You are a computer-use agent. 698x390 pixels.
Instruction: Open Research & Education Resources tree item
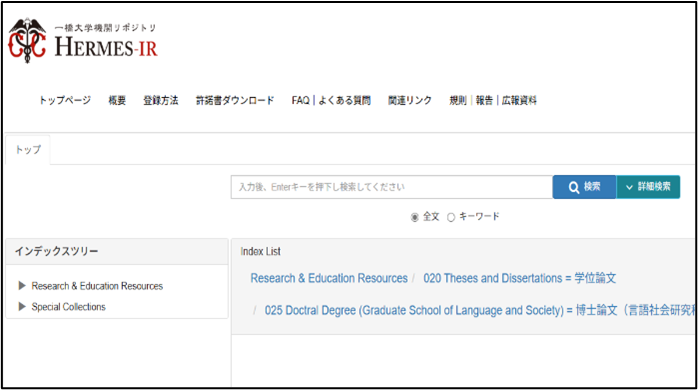pos(97,286)
